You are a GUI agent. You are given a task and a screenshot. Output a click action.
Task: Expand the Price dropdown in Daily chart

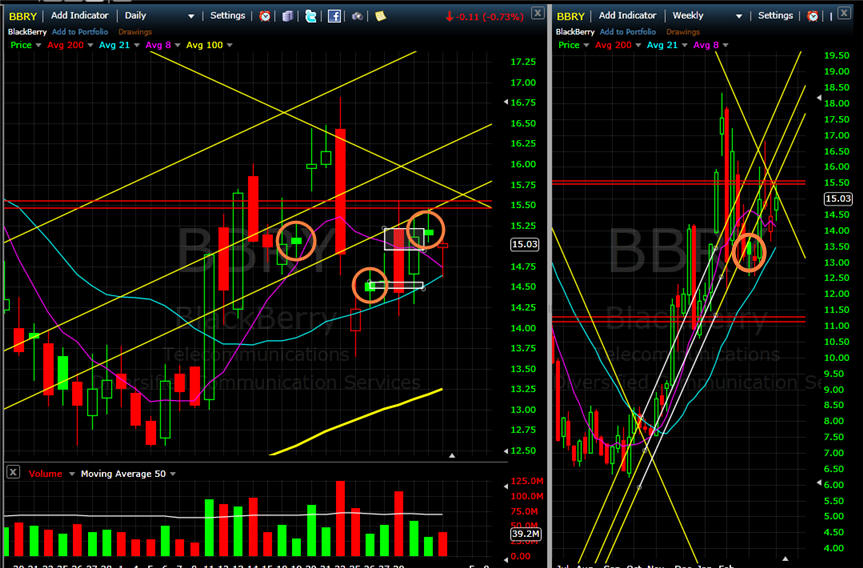tap(39, 45)
